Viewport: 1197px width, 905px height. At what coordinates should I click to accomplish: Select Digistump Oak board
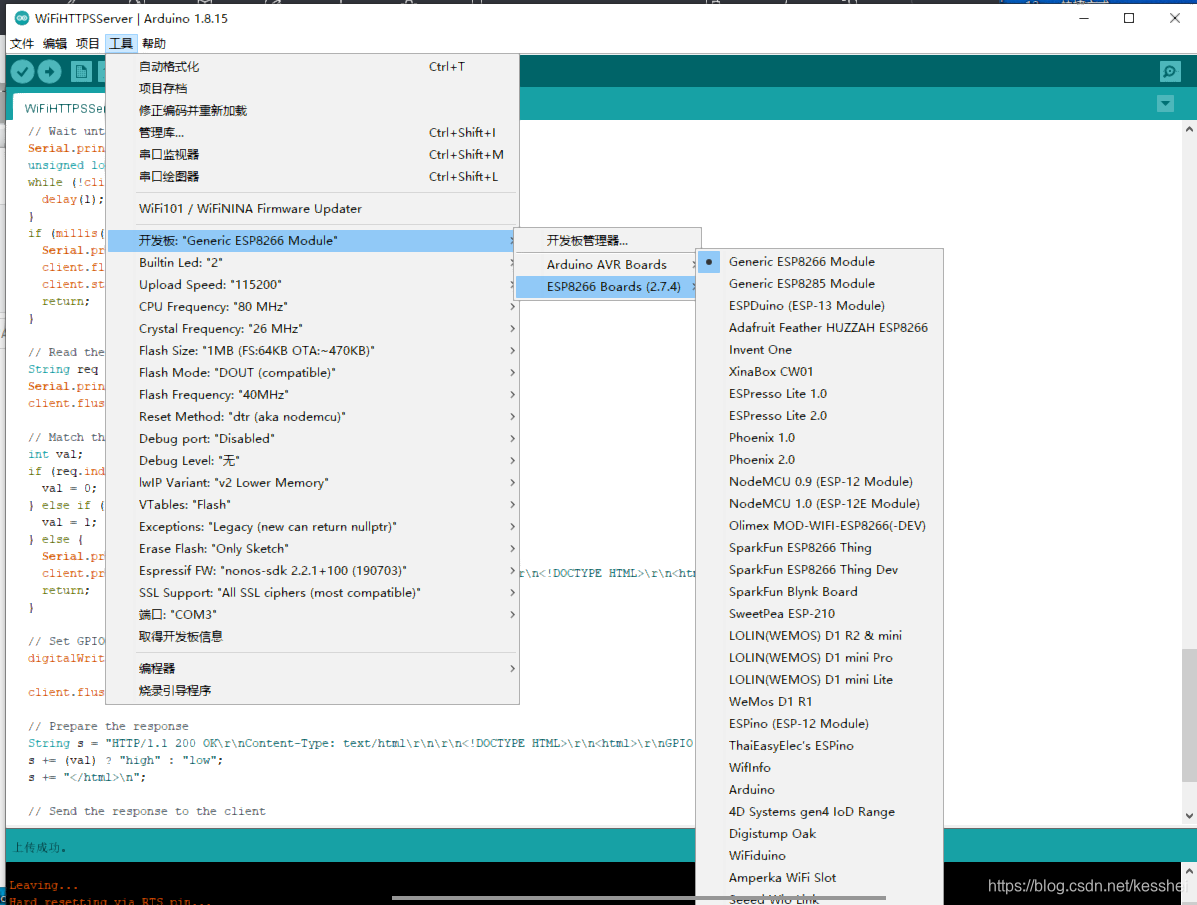820,834
